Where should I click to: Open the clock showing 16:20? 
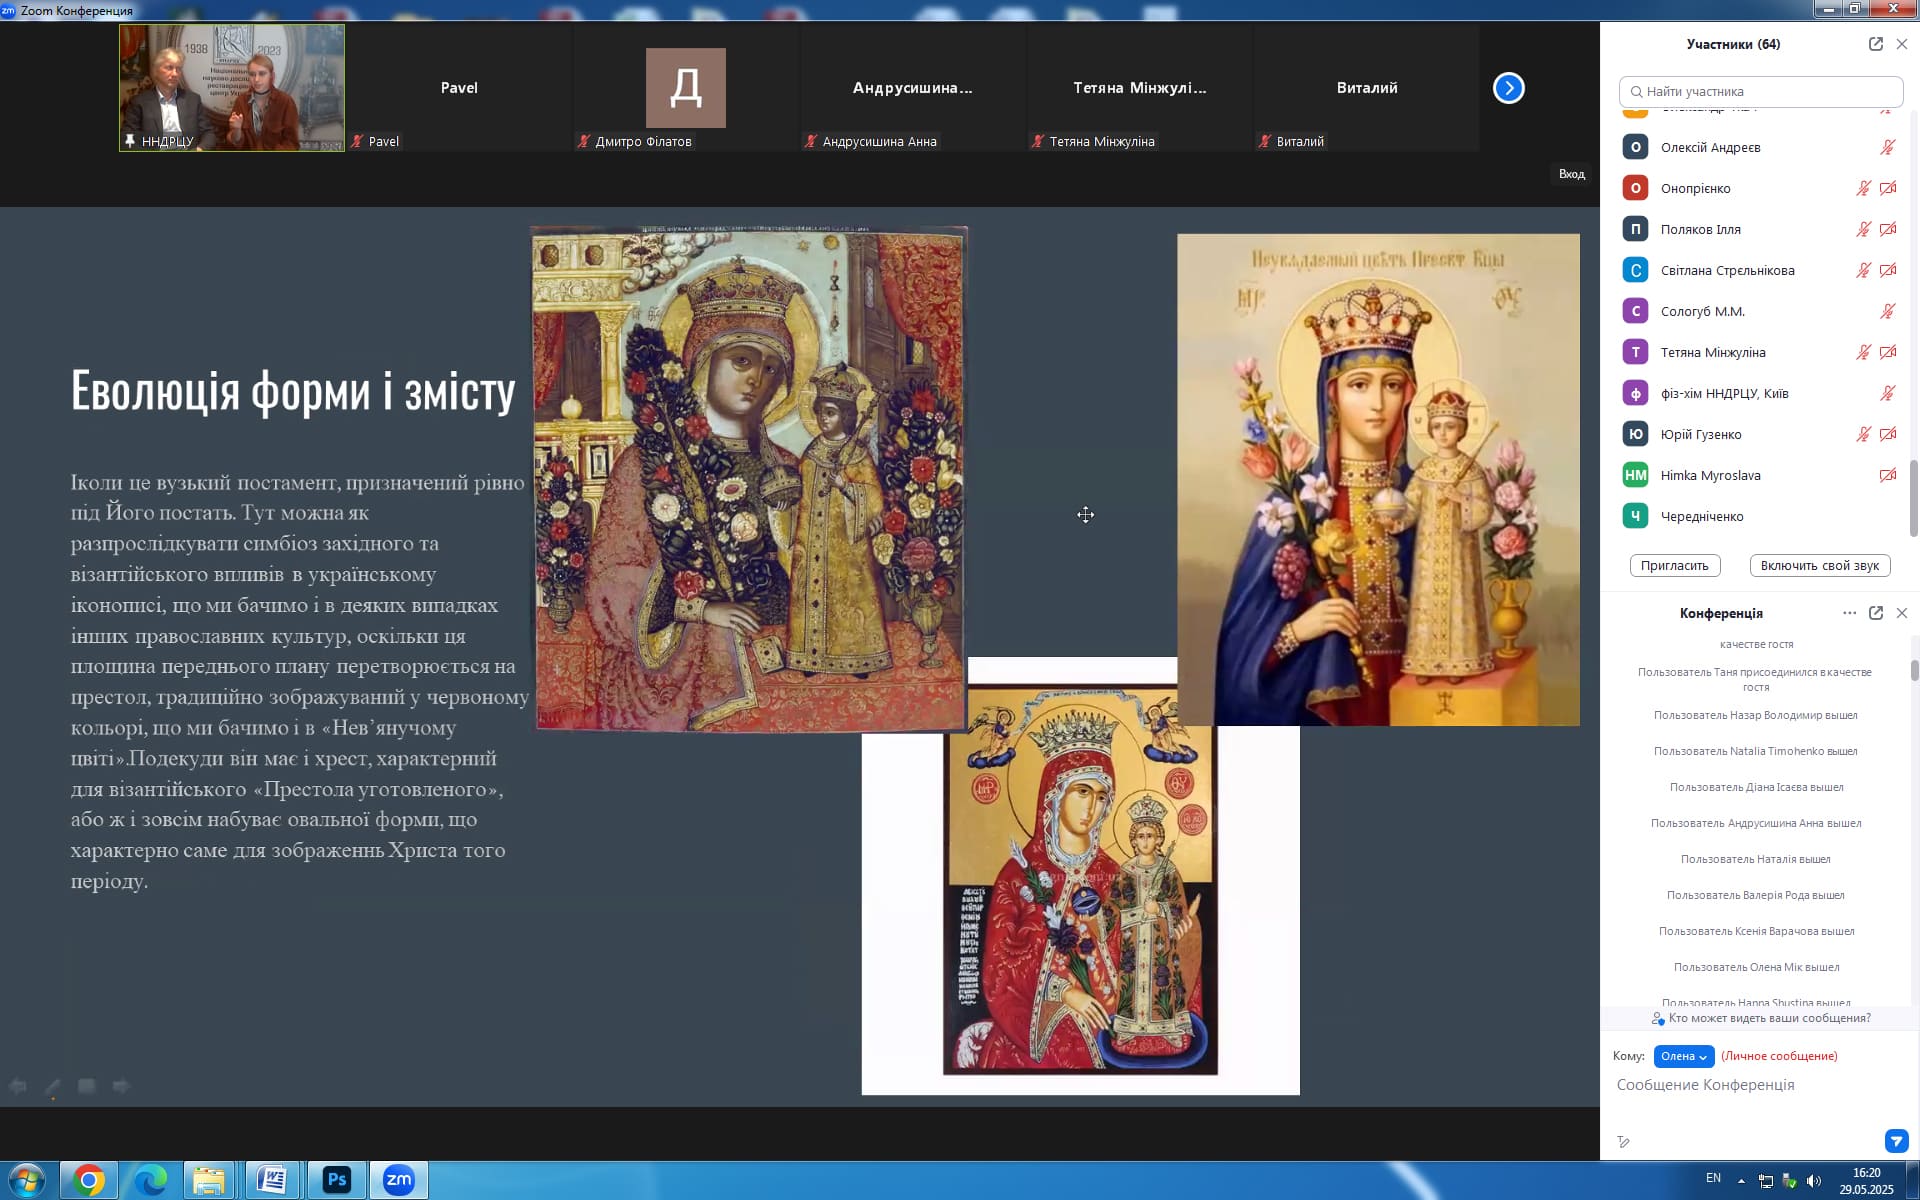pos(1866,1181)
